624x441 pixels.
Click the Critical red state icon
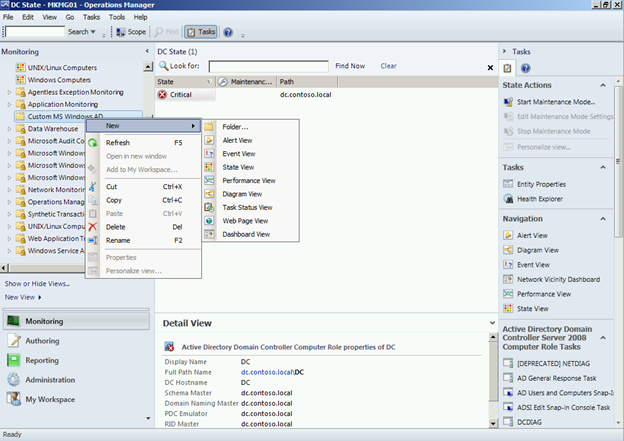tap(162, 95)
